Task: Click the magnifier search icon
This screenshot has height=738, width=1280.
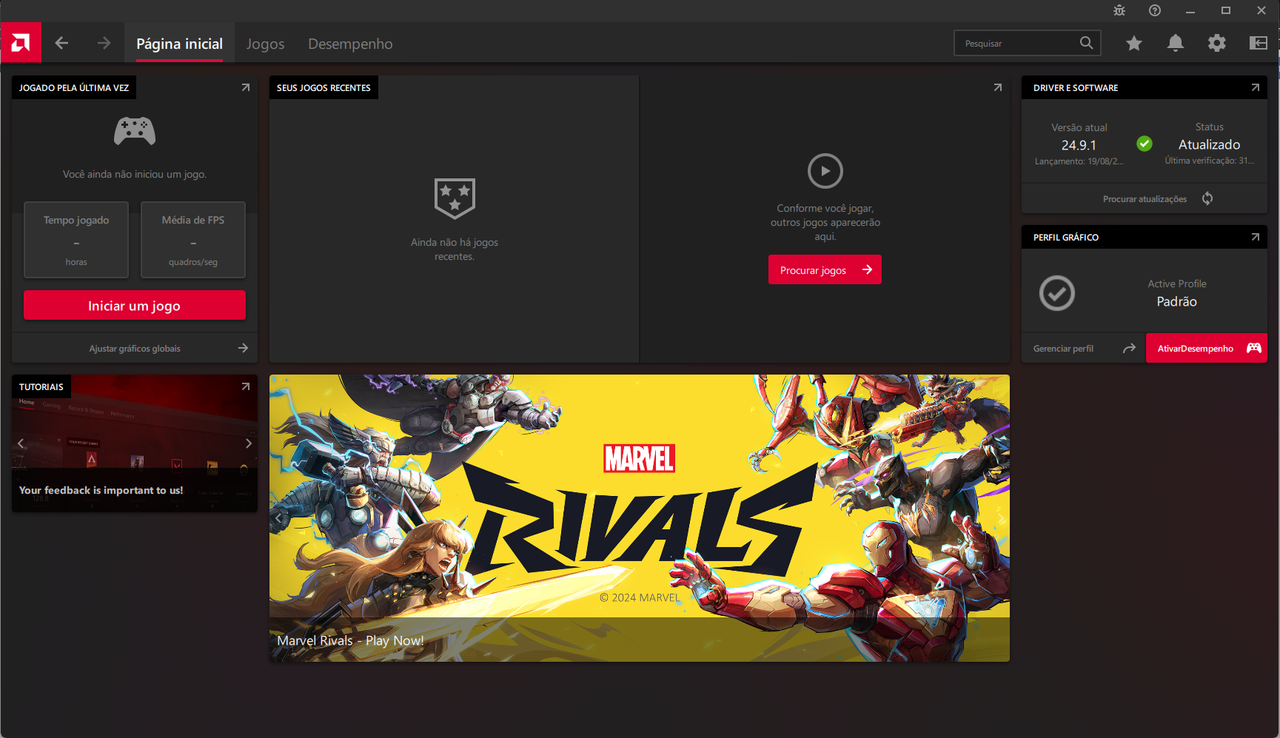Action: click(1087, 43)
